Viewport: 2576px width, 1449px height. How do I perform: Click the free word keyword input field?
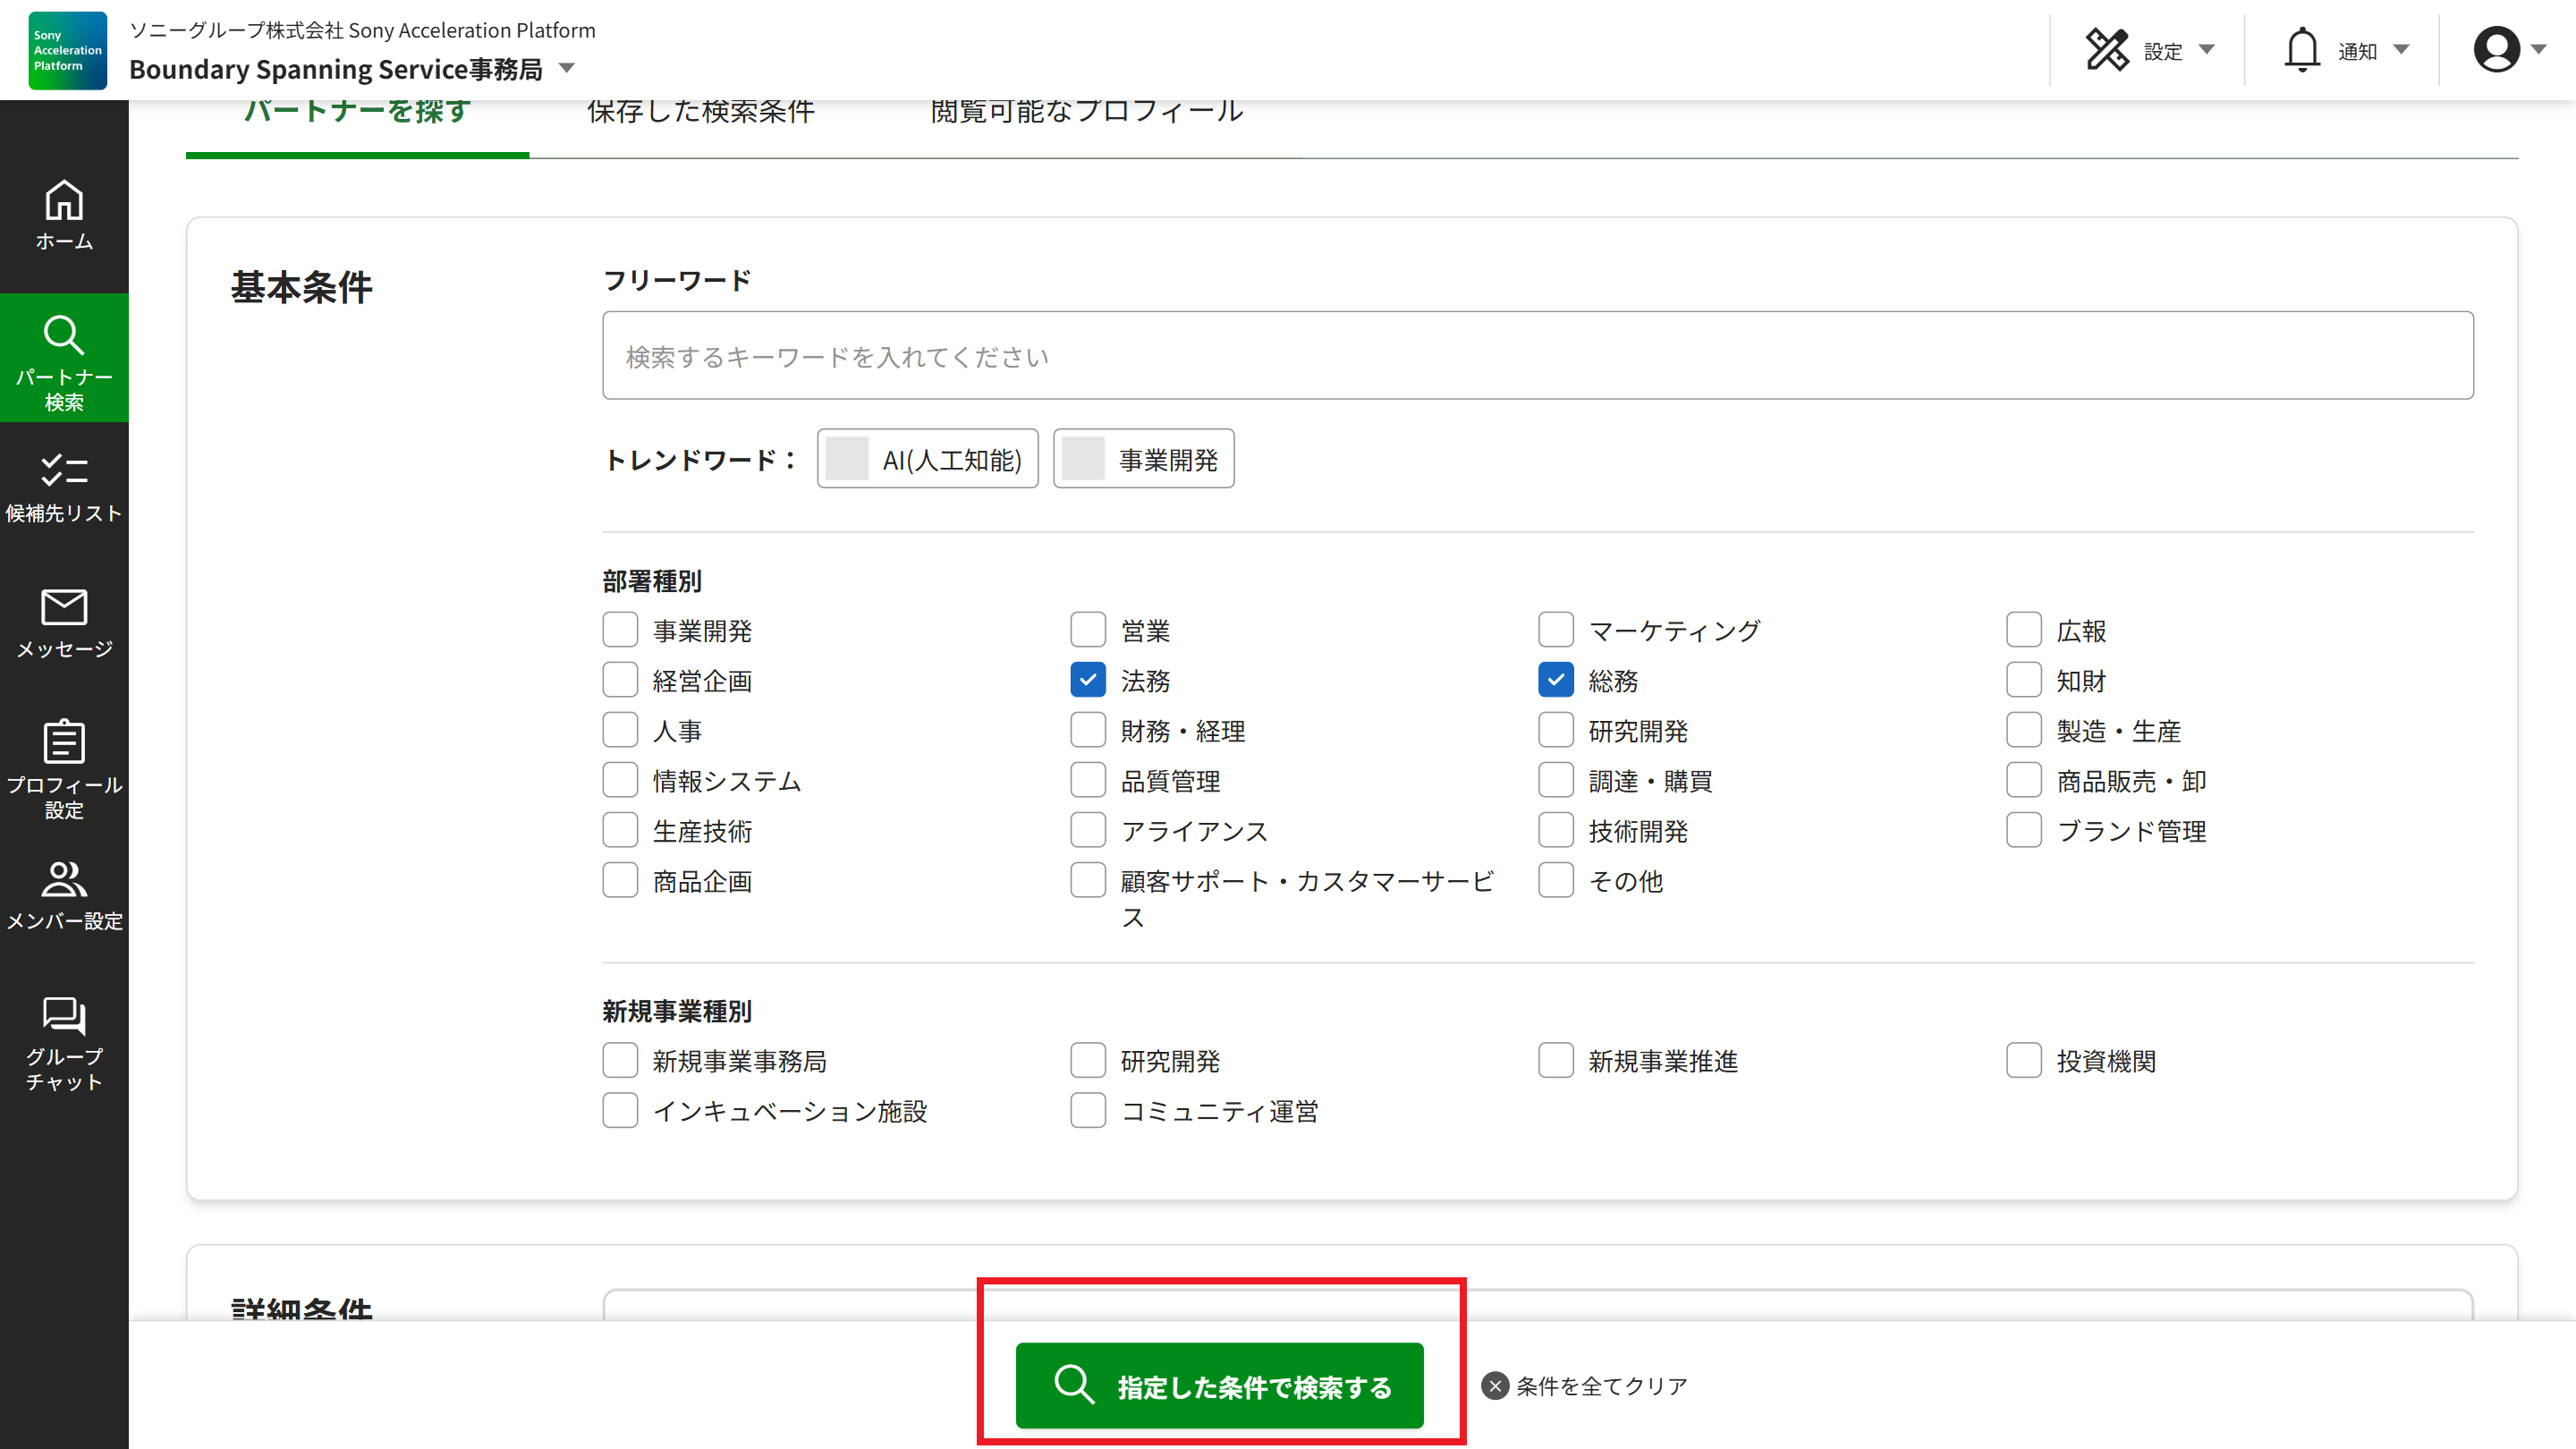point(1537,355)
